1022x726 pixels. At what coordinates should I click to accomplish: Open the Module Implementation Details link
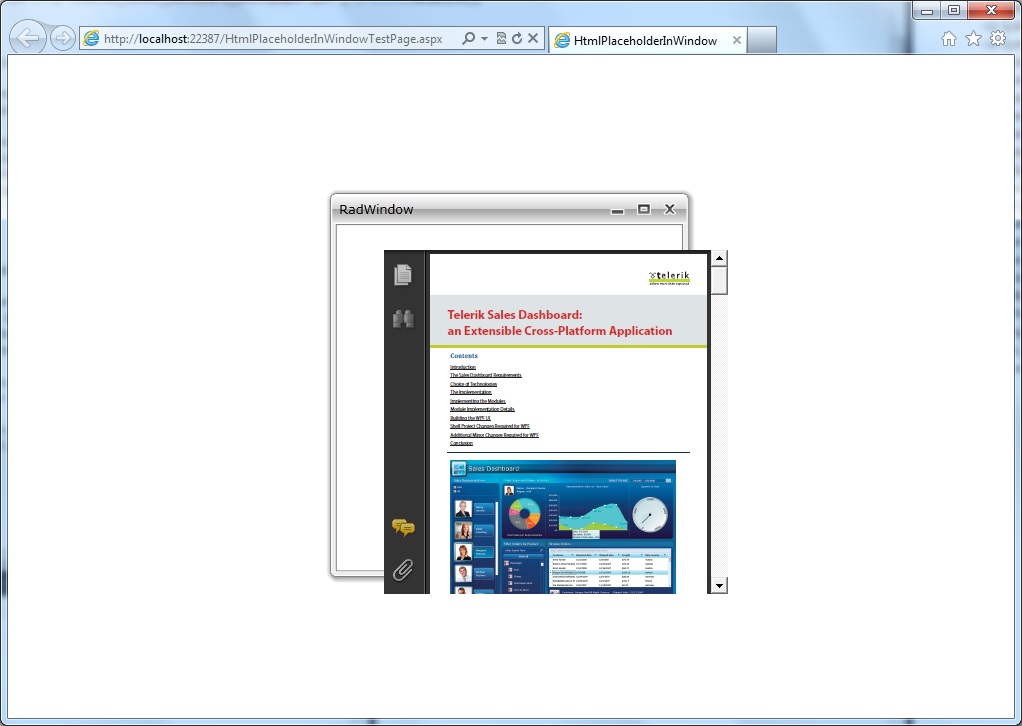pyautogui.click(x=482, y=409)
